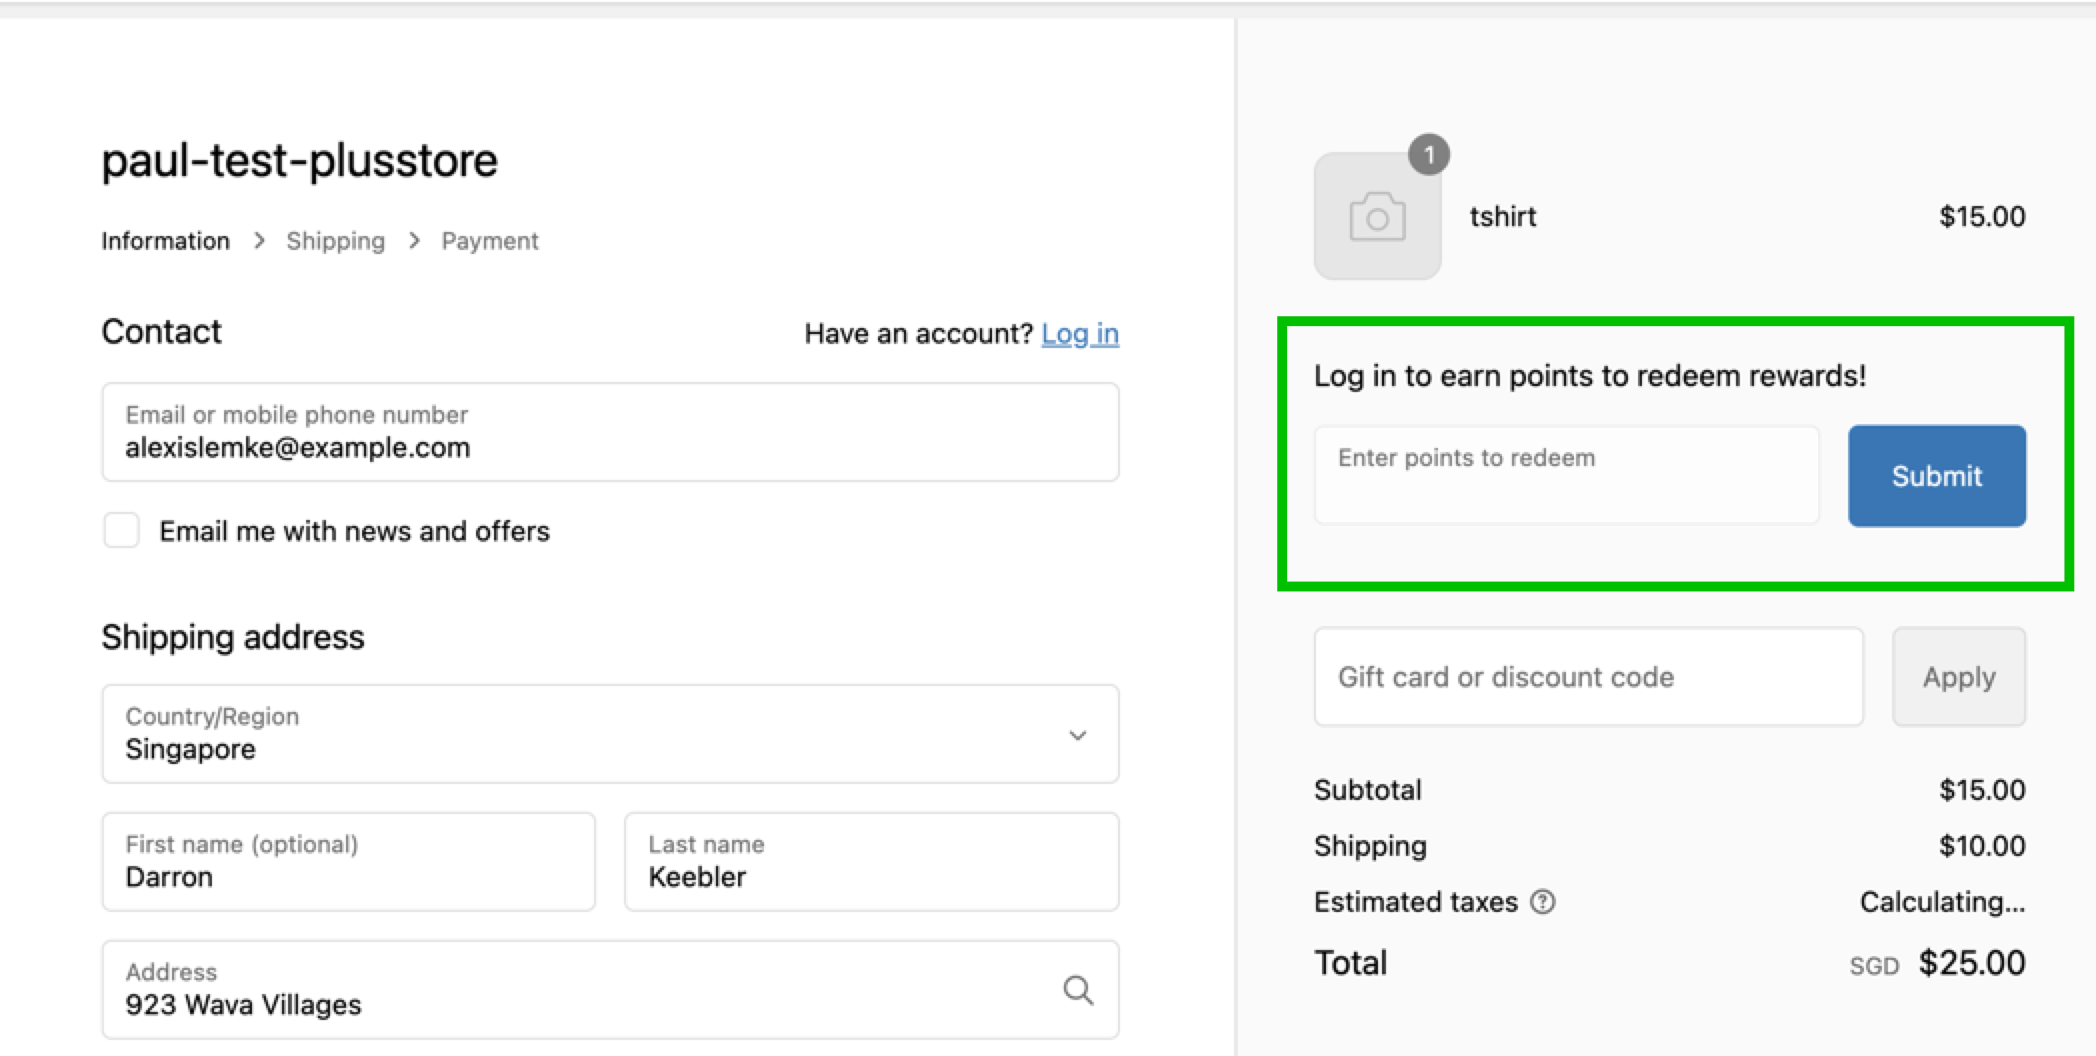Click the Last name field containing Keebler

click(870, 862)
